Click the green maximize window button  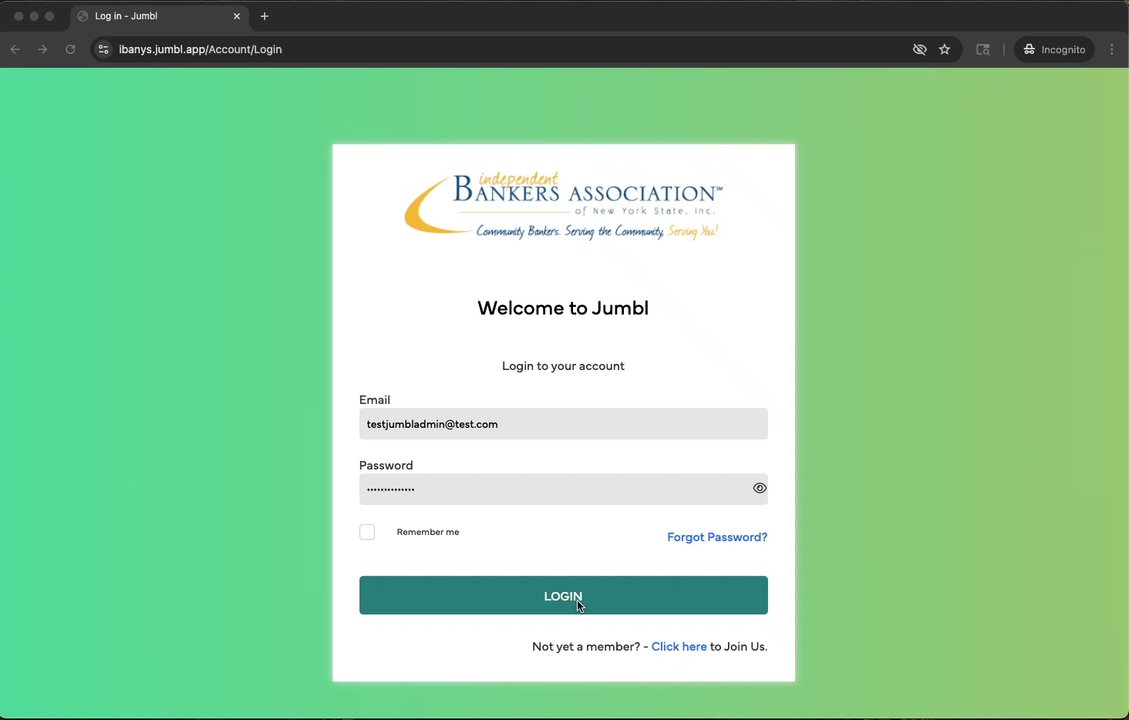(50, 16)
